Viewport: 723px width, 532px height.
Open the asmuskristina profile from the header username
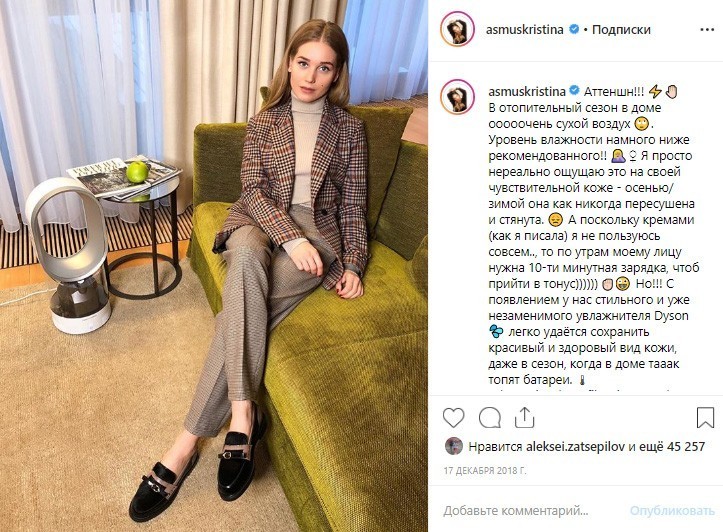tap(525, 30)
